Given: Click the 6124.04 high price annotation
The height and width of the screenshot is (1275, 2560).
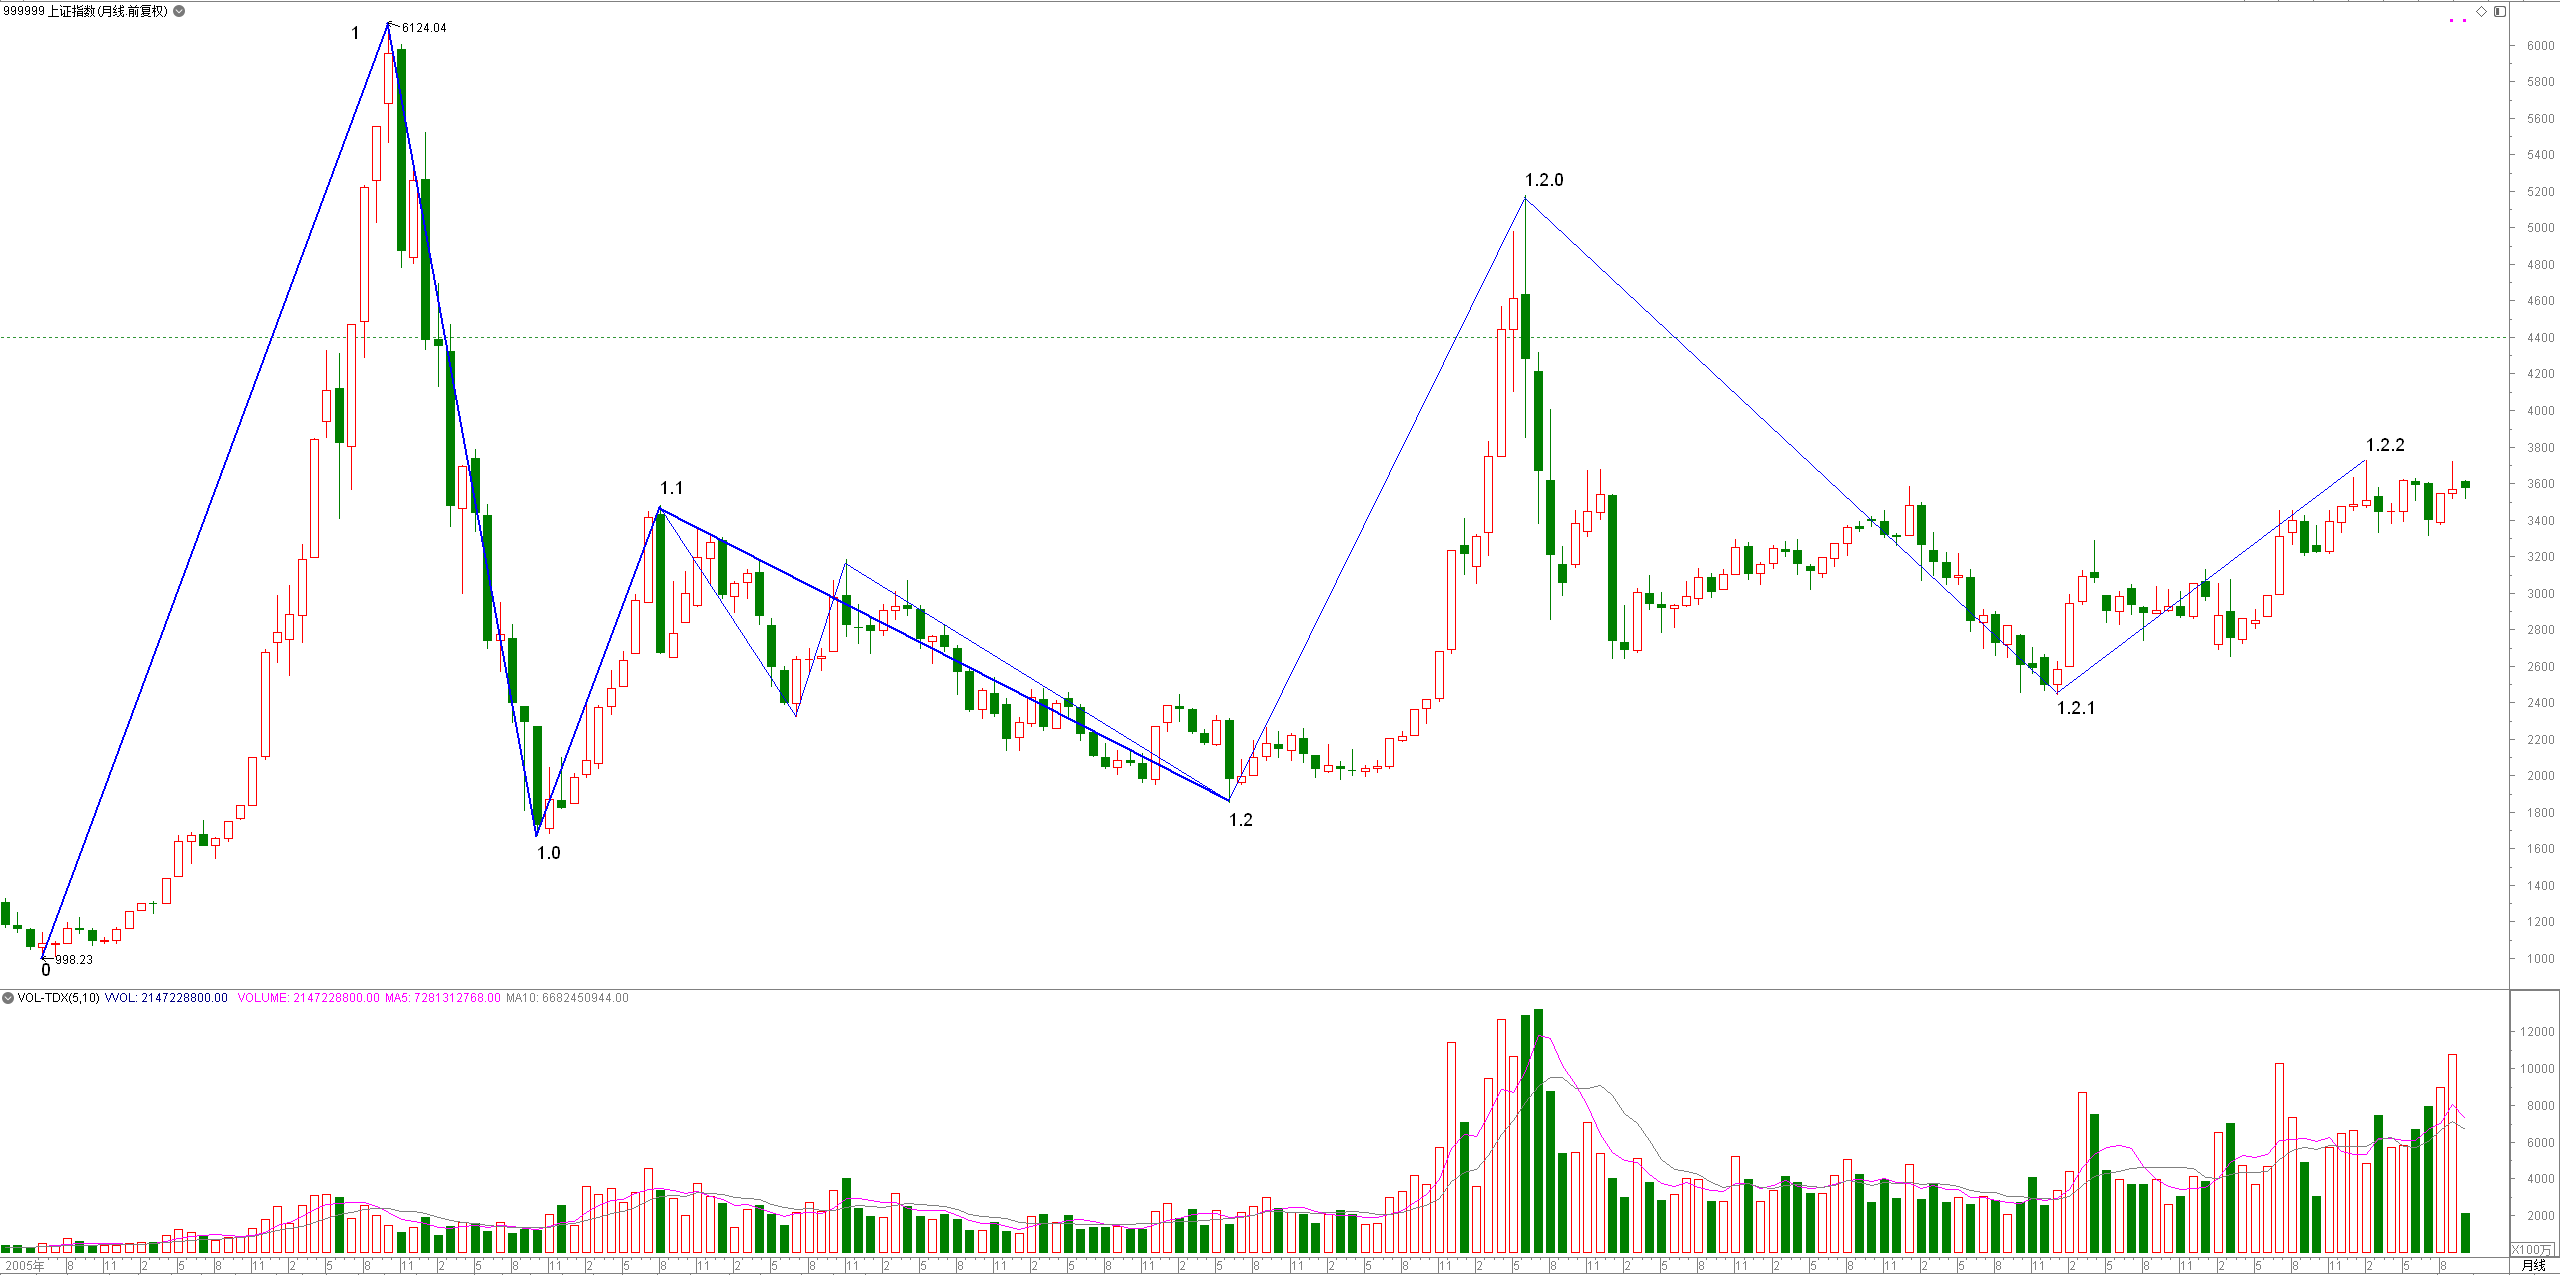Looking at the screenshot, I should 424,27.
